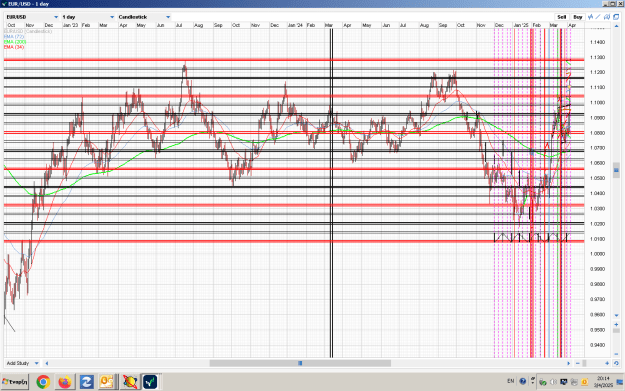Image resolution: width=625 pixels, height=391 pixels.
Task: Open the Add Study dropdown
Action: pyautogui.click(x=22, y=363)
